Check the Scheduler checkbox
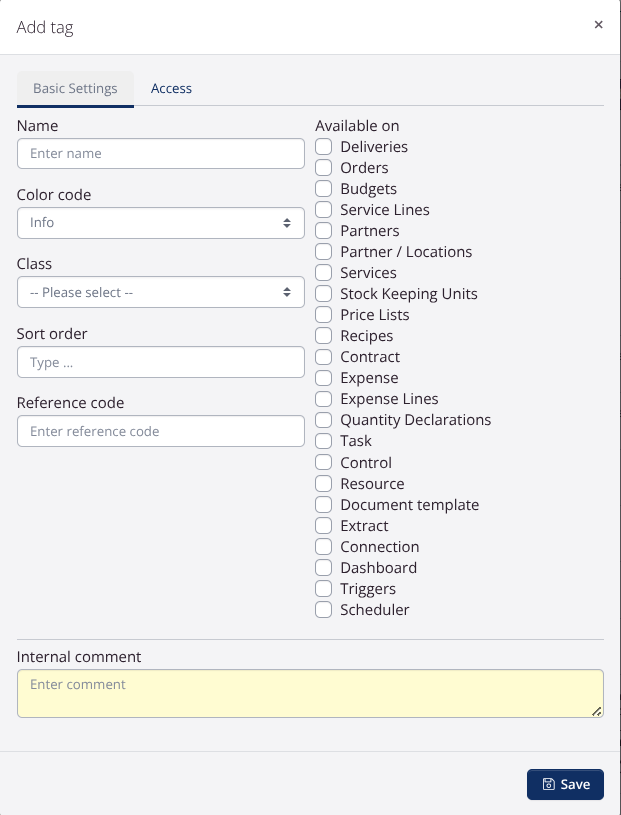Screen dimensions: 621x815 click(323, 609)
